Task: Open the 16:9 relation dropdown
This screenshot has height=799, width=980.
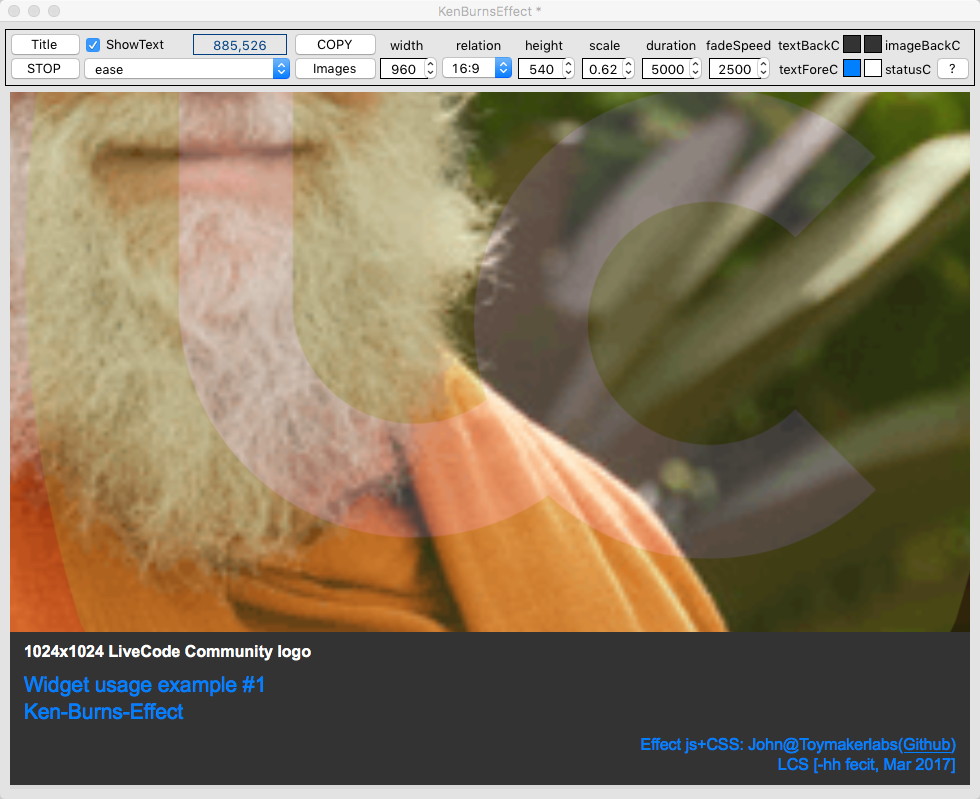Action: tap(477, 69)
